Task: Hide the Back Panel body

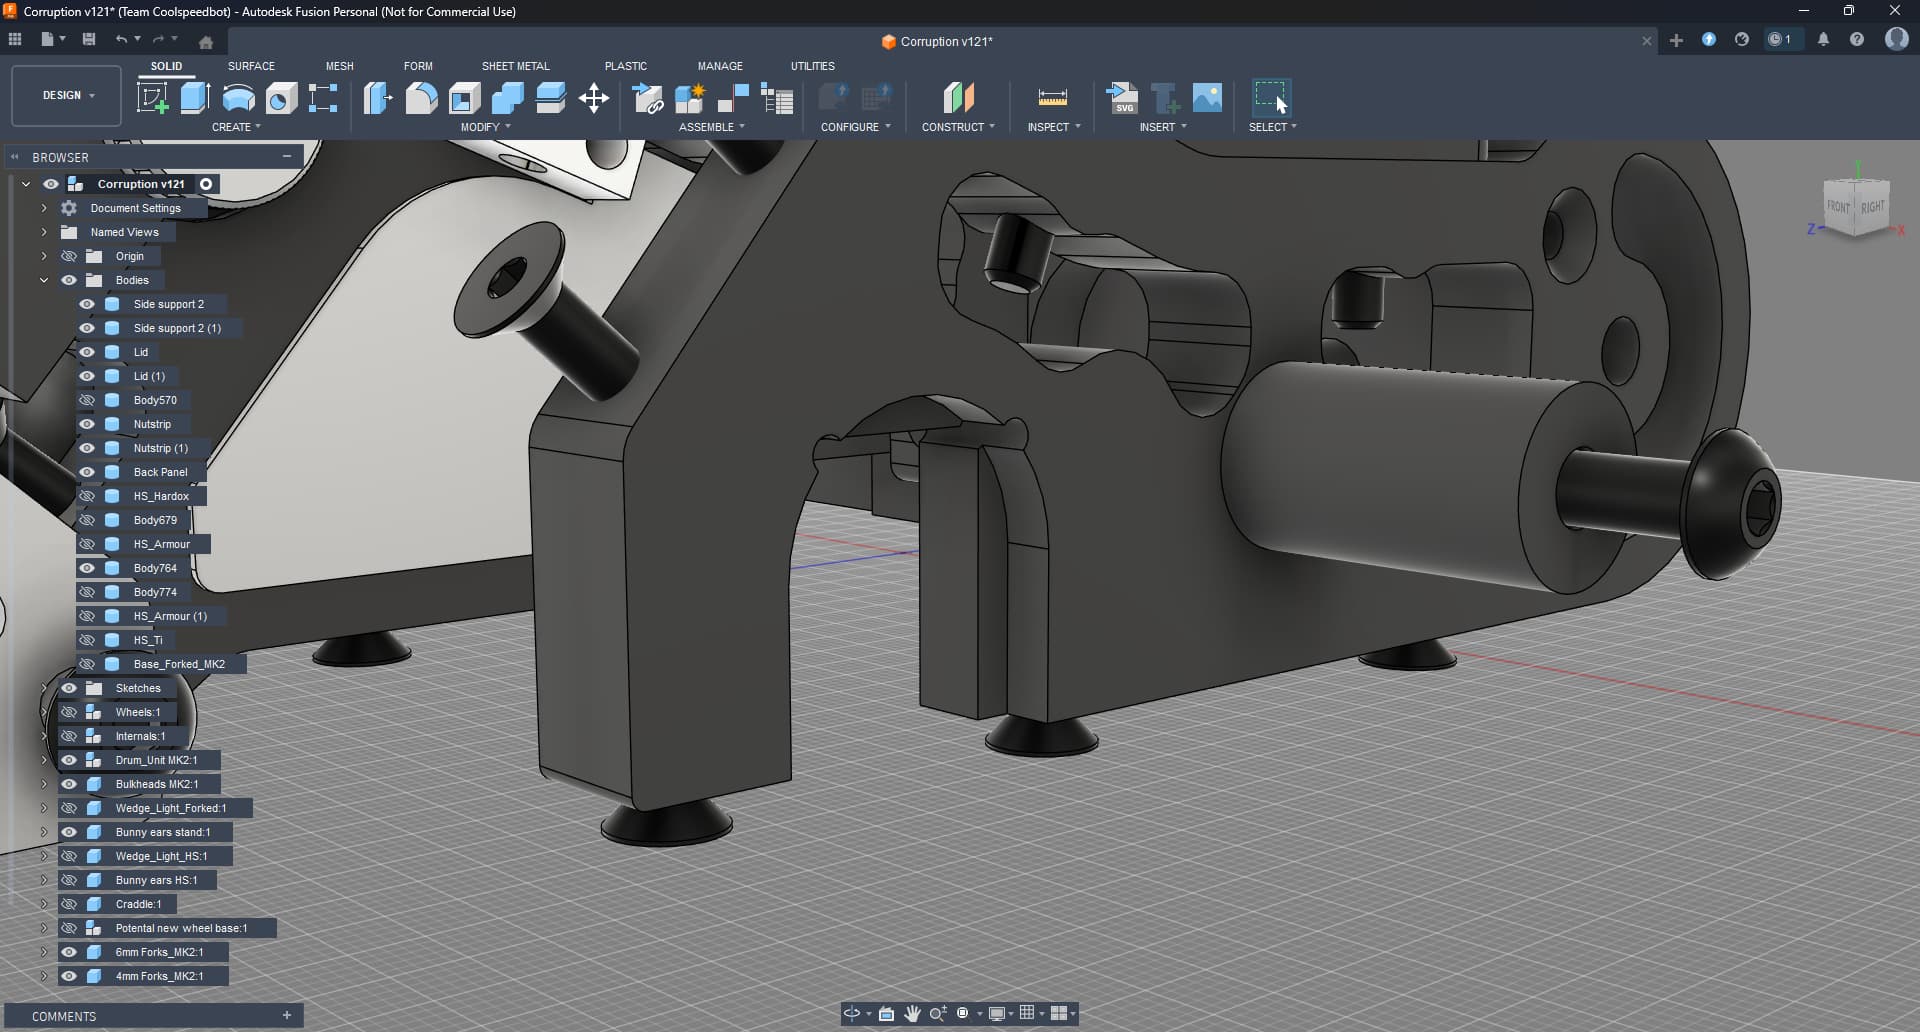Action: coord(87,472)
